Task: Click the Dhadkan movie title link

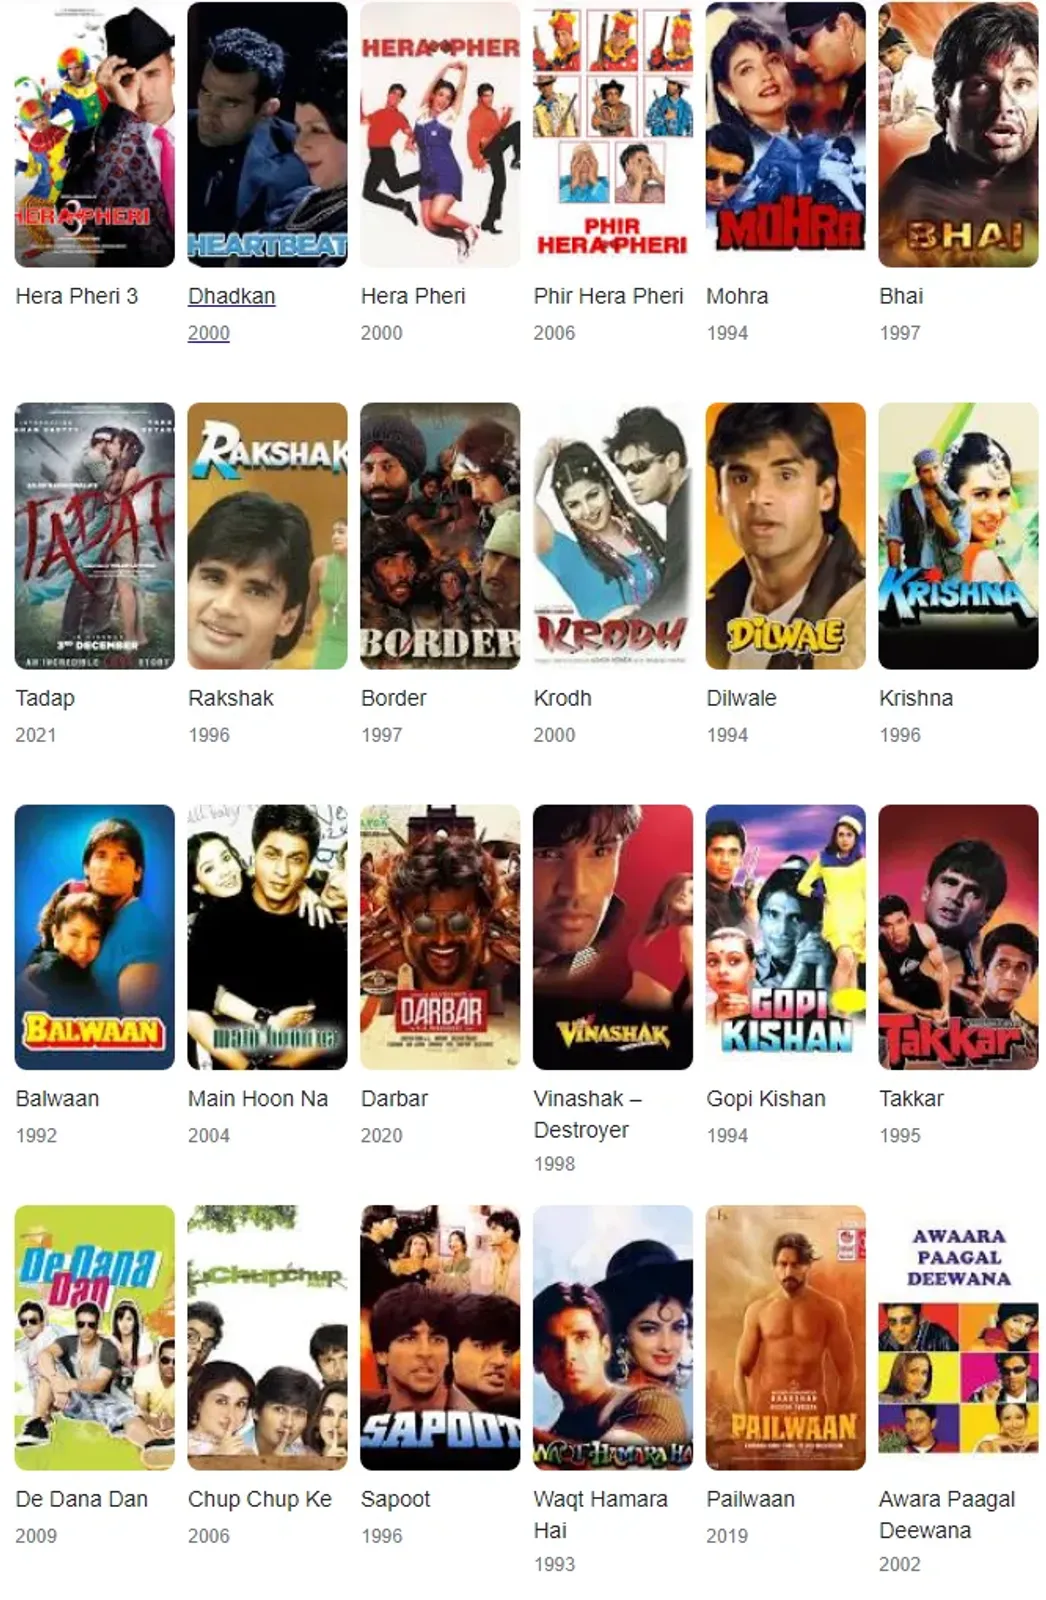Action: click(231, 296)
